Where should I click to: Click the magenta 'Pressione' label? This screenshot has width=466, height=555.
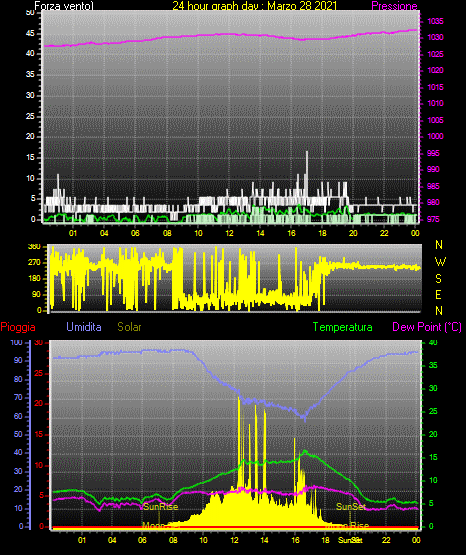394,6
